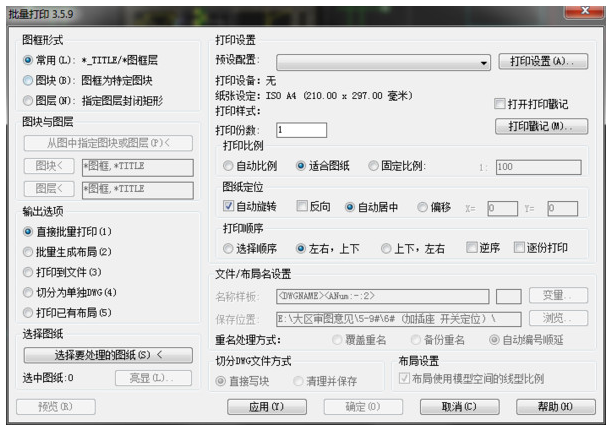Click the 应用(Y) button

[x=267, y=407]
